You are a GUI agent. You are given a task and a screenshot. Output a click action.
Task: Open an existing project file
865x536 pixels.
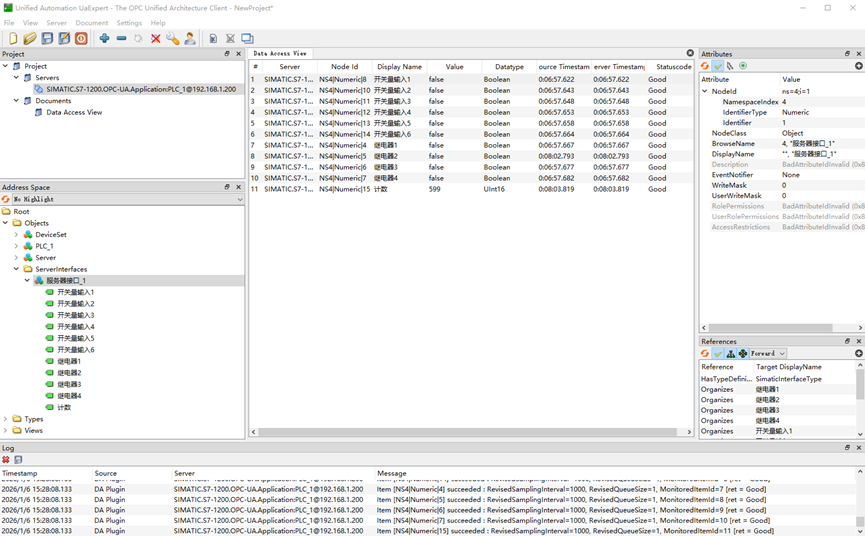coord(30,38)
